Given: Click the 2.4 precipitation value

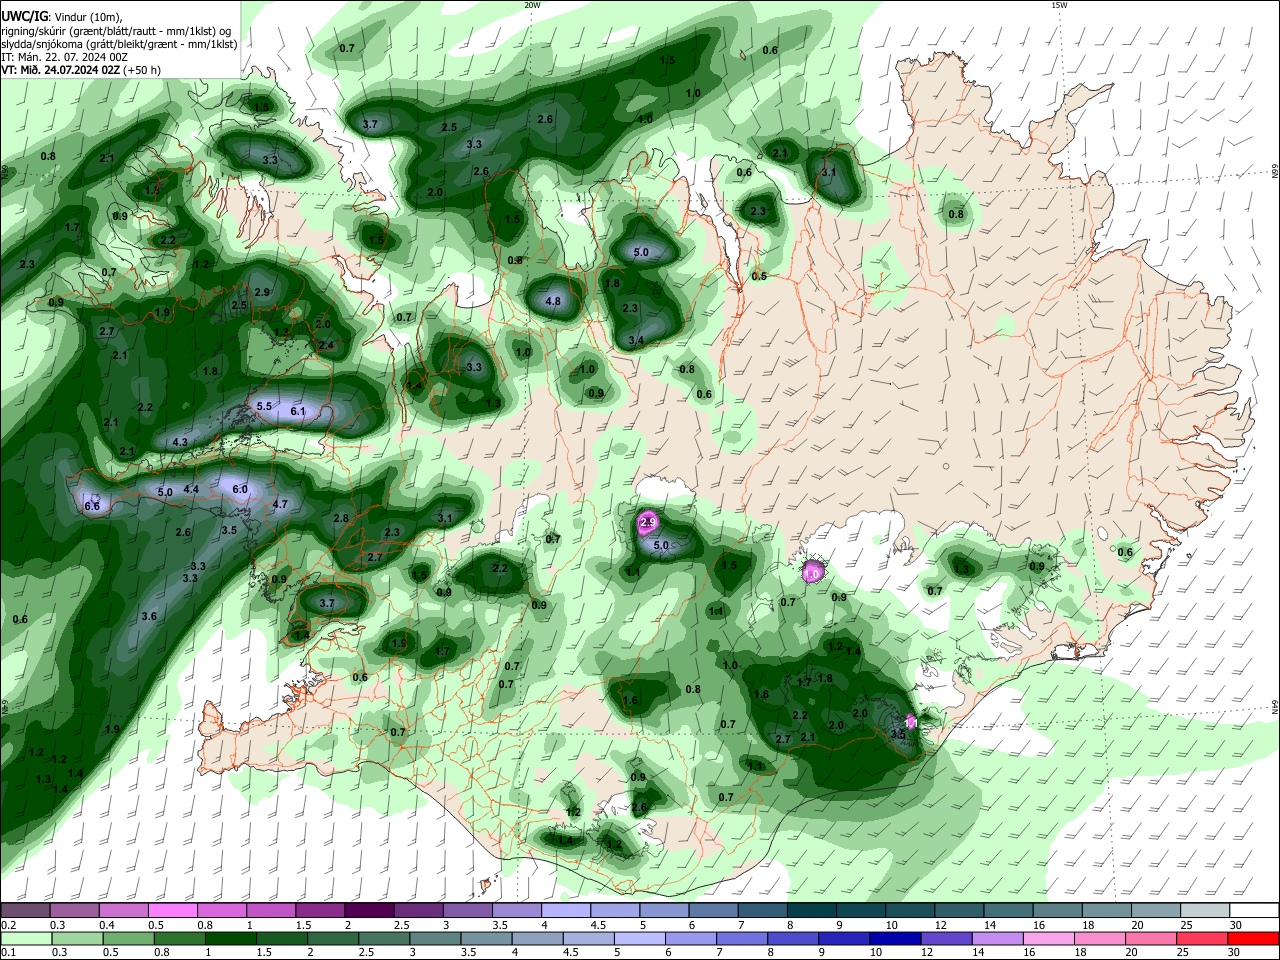Looking at the screenshot, I should [x=326, y=346].
